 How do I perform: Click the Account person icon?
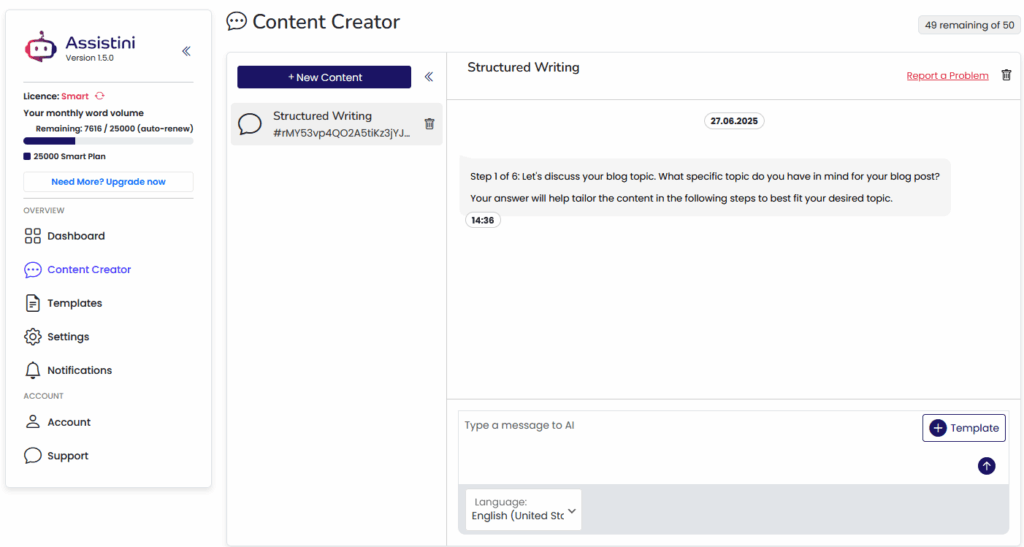pyautogui.click(x=33, y=422)
